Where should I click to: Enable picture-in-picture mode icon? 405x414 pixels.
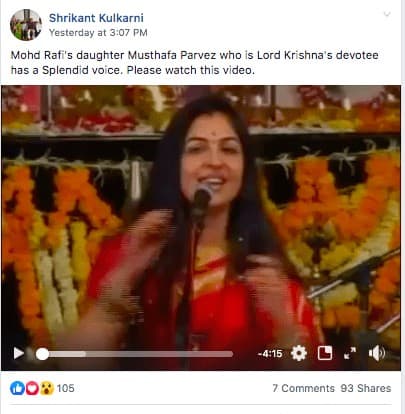325,353
